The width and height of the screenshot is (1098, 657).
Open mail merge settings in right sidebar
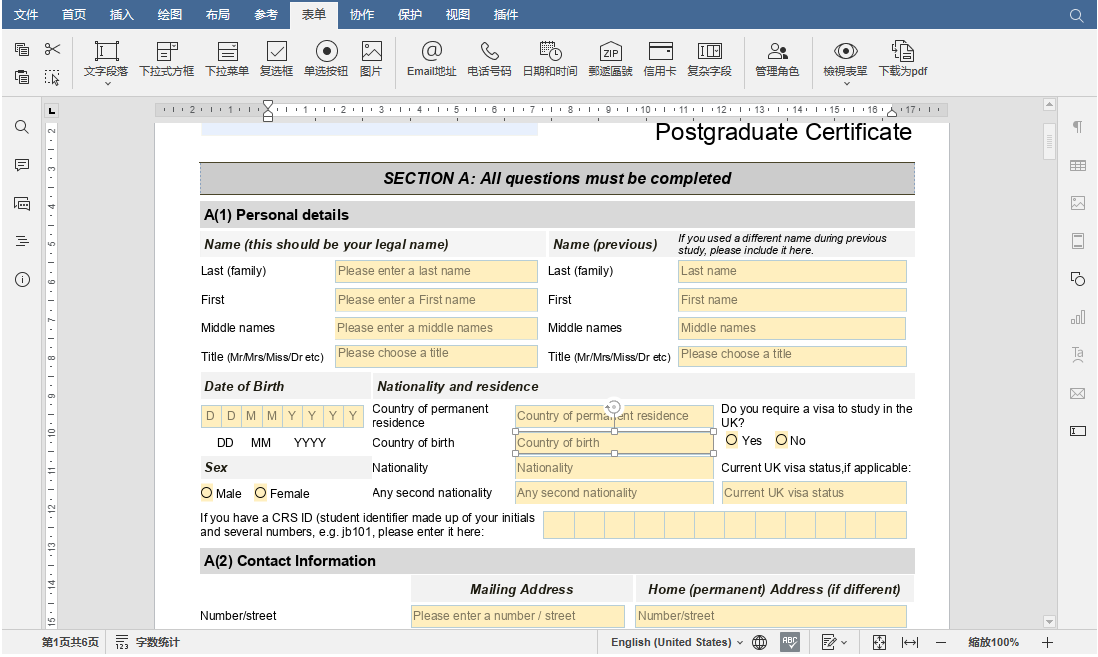coord(1078,393)
